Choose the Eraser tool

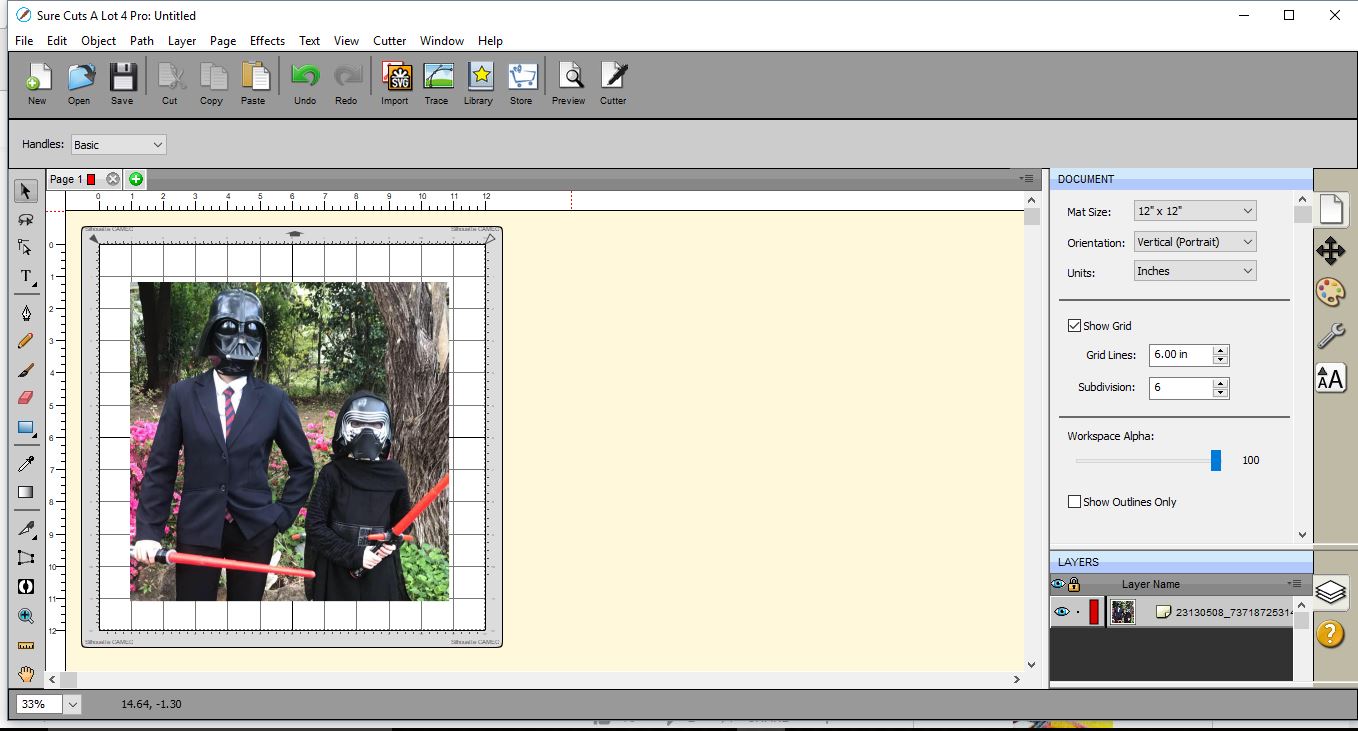click(x=27, y=397)
